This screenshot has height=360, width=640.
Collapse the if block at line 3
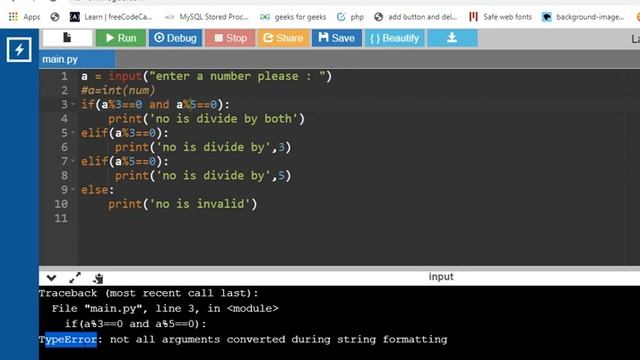(x=73, y=104)
